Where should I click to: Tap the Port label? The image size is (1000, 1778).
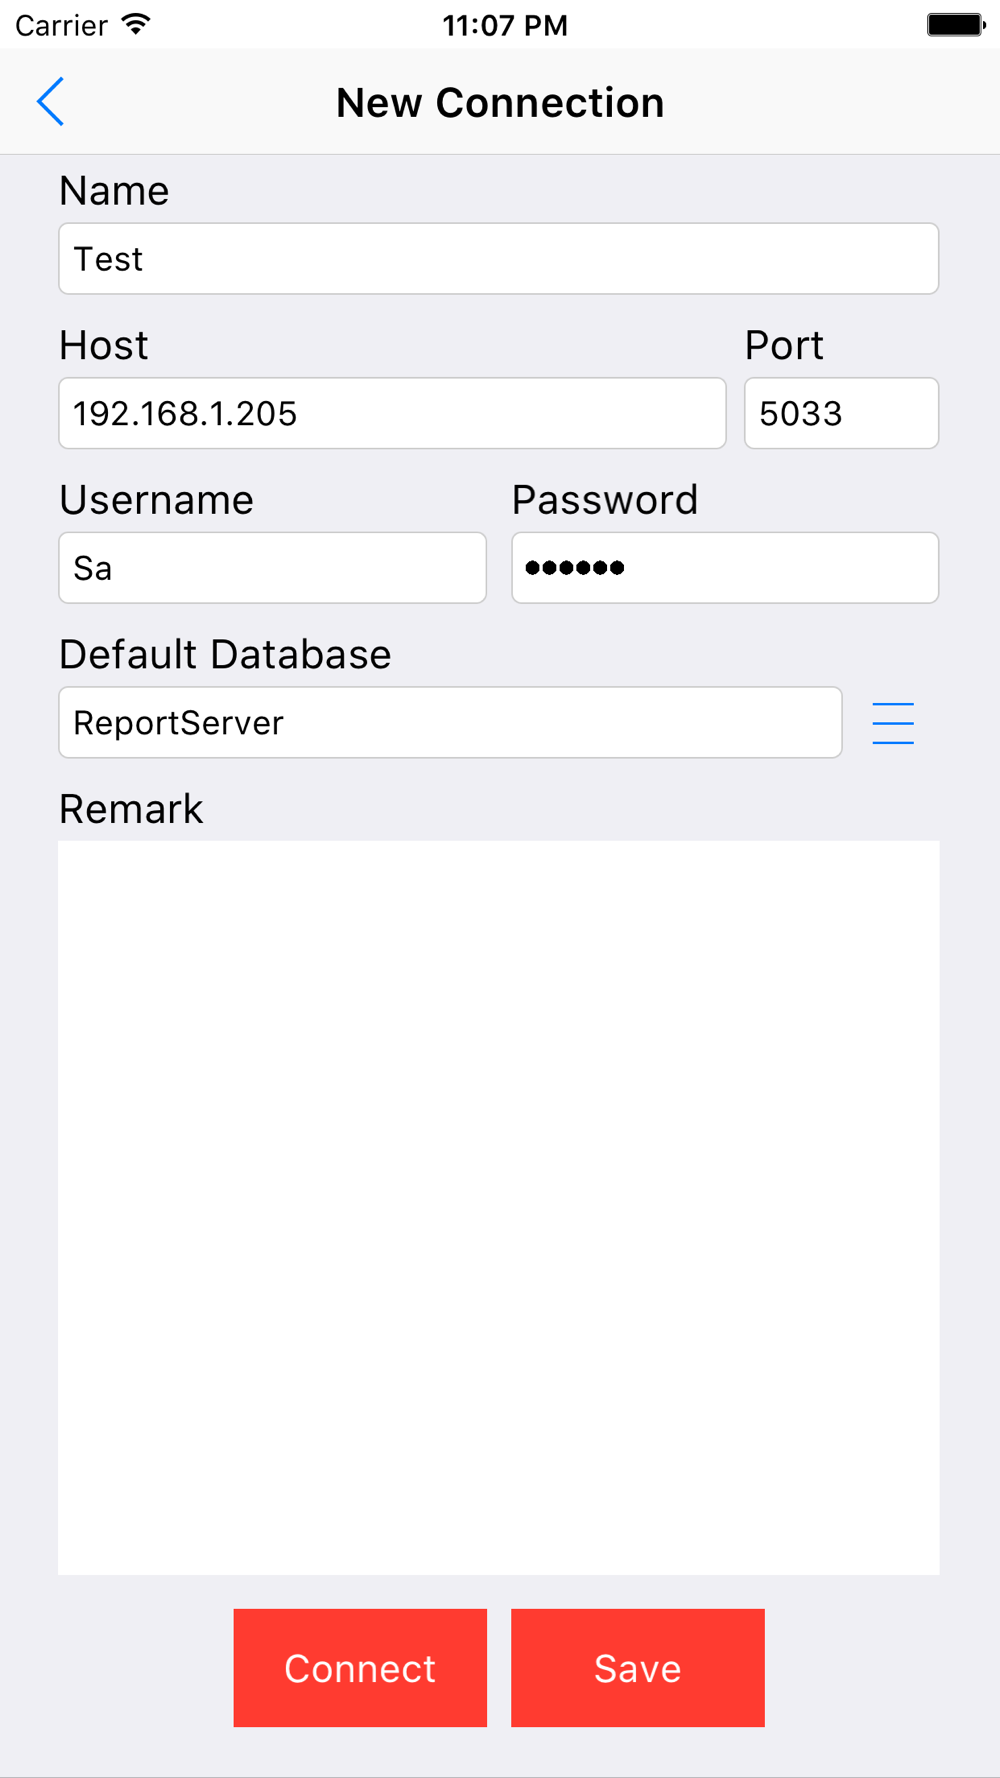point(784,346)
